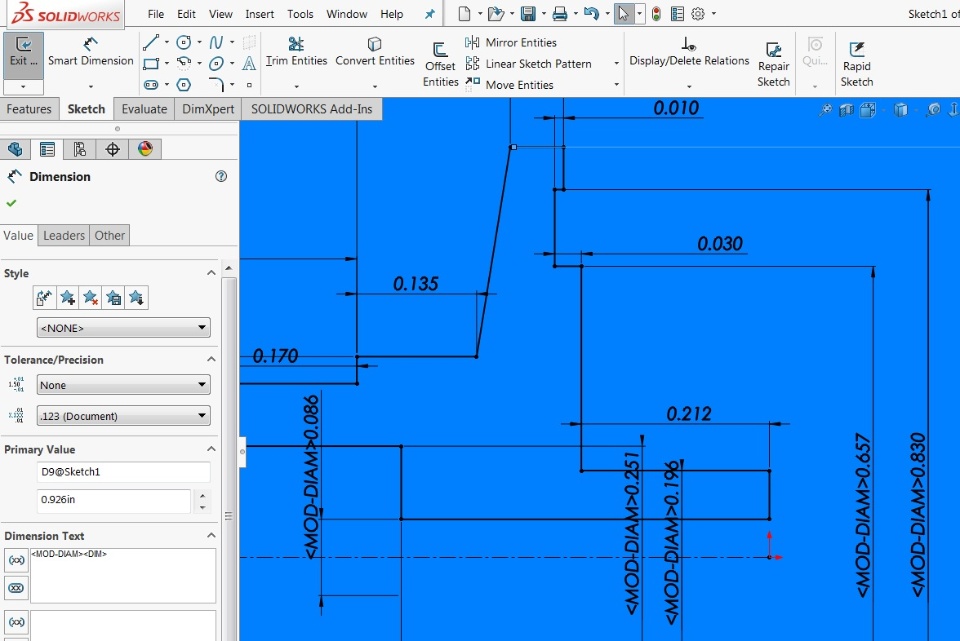The height and width of the screenshot is (641, 960).
Task: Click Move Entities
Action: (509, 84)
